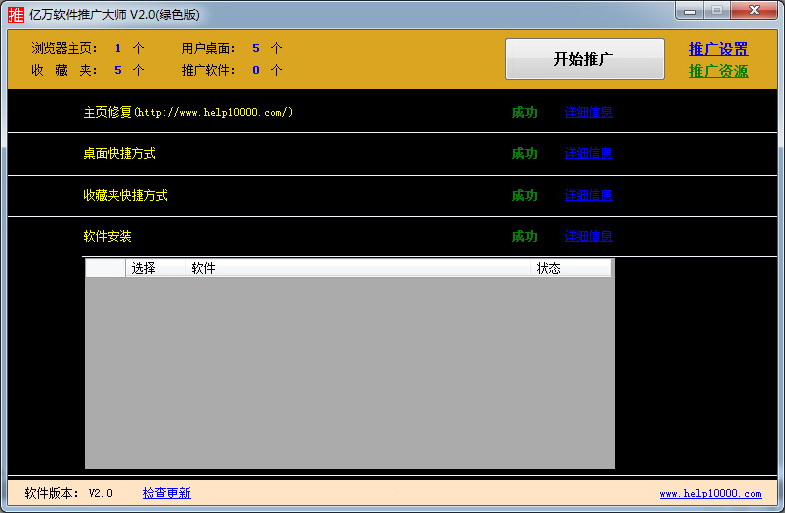Open the www.help10000.com website link
The height and width of the screenshot is (513, 785).
tap(710, 493)
